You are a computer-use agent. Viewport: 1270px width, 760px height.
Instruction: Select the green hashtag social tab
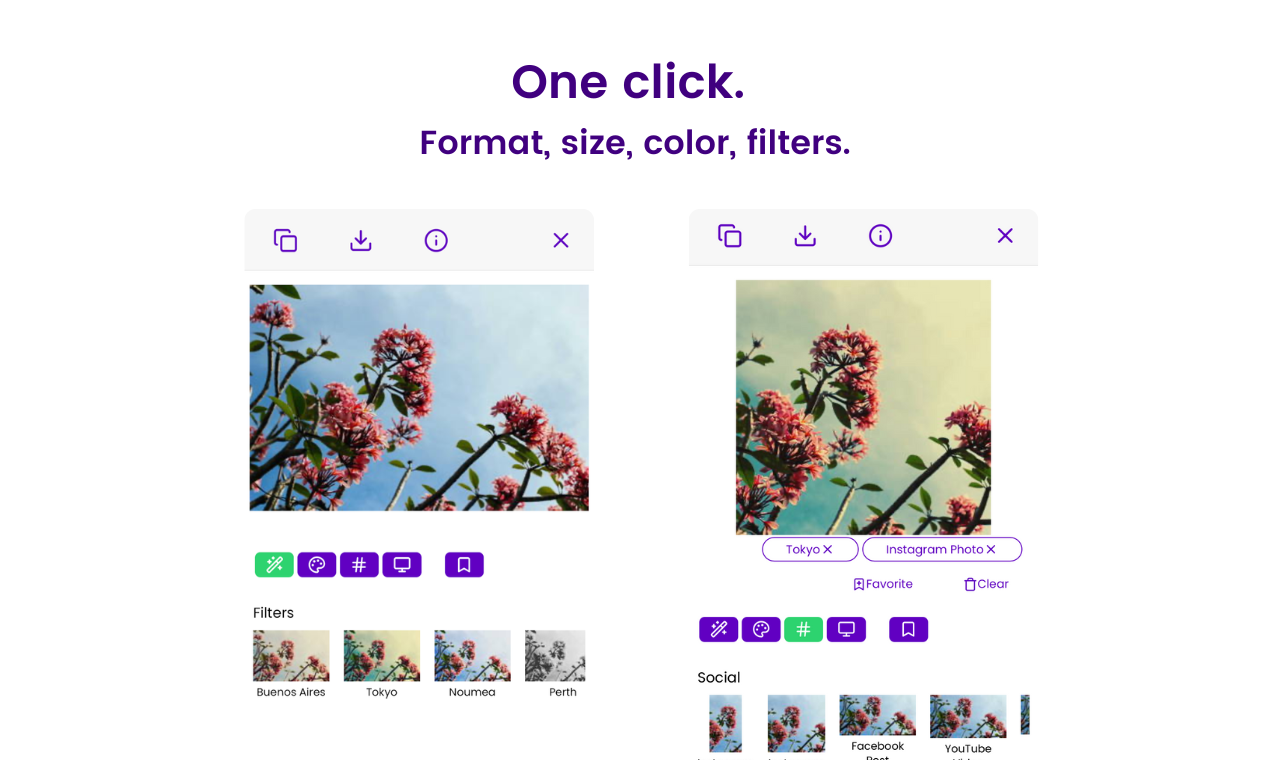point(803,629)
